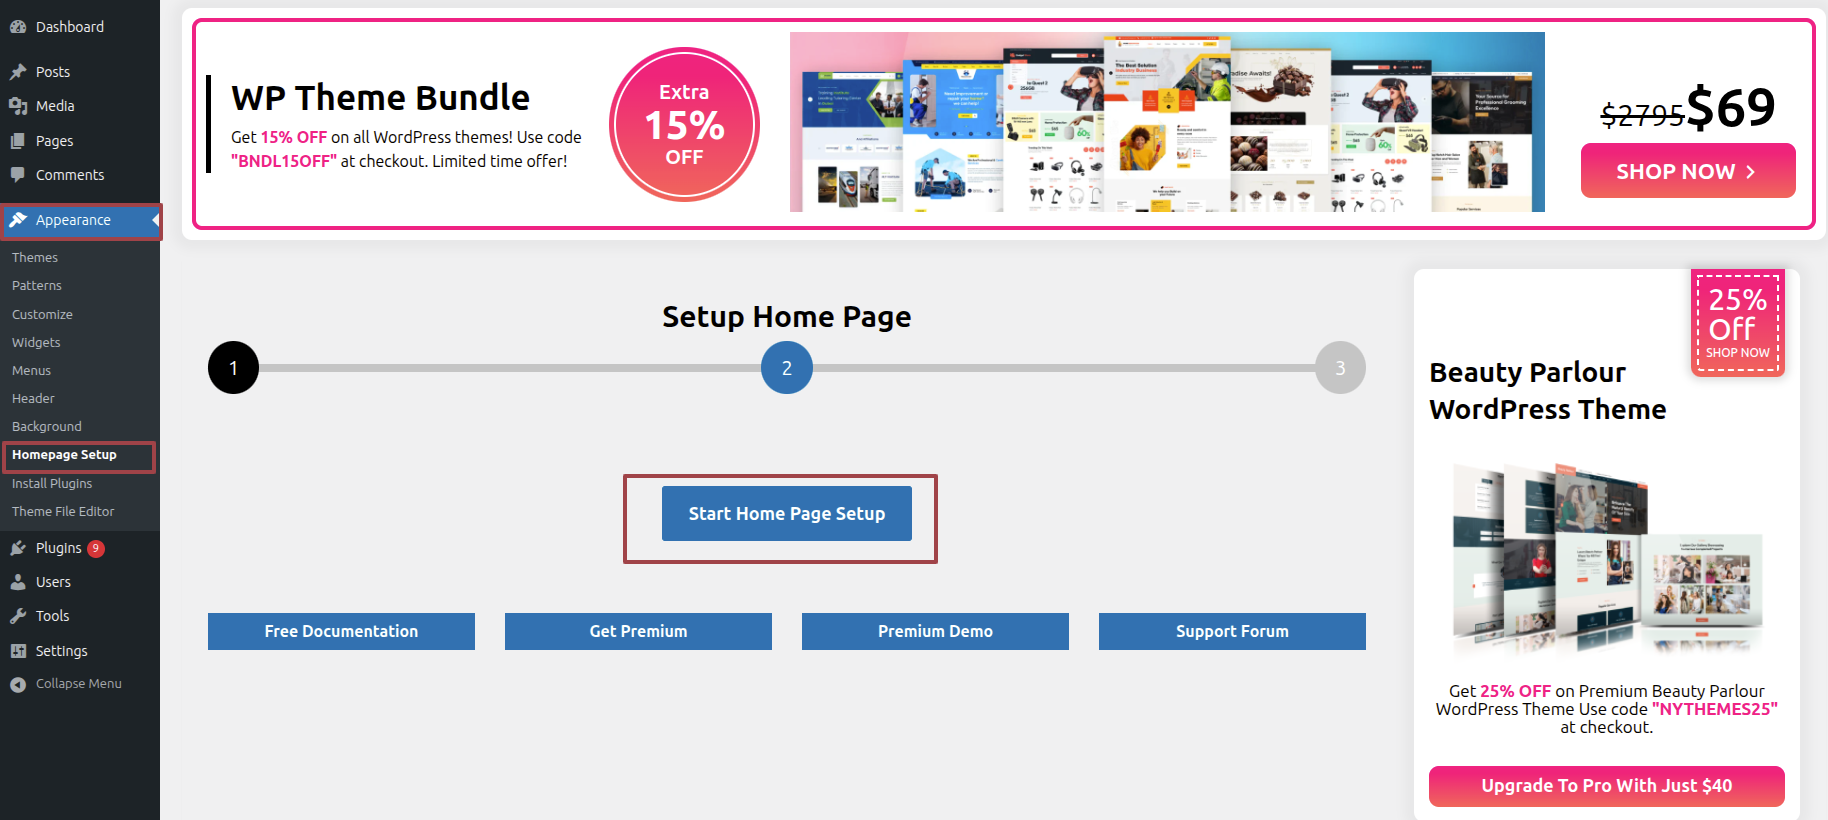The width and height of the screenshot is (1828, 820).
Task: Open the Header submenu item
Action: 33,398
